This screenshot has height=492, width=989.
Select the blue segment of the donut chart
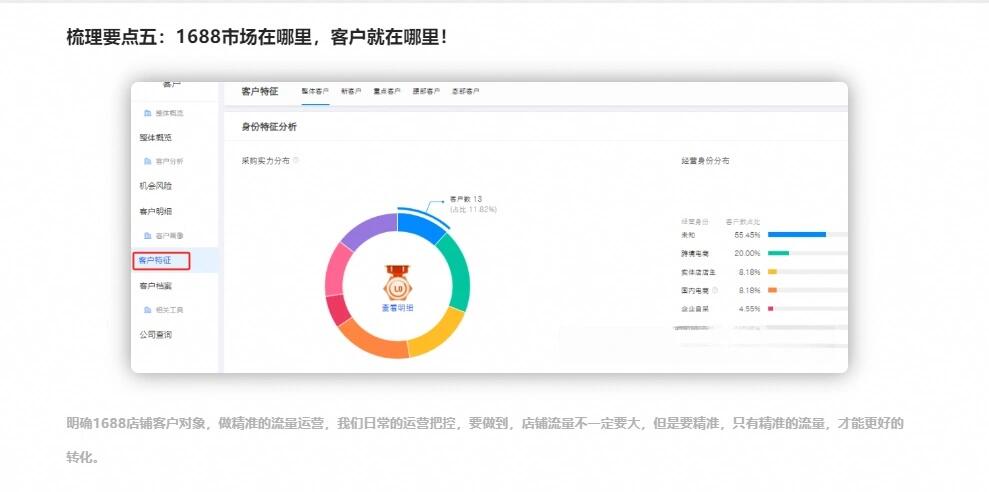(x=420, y=227)
